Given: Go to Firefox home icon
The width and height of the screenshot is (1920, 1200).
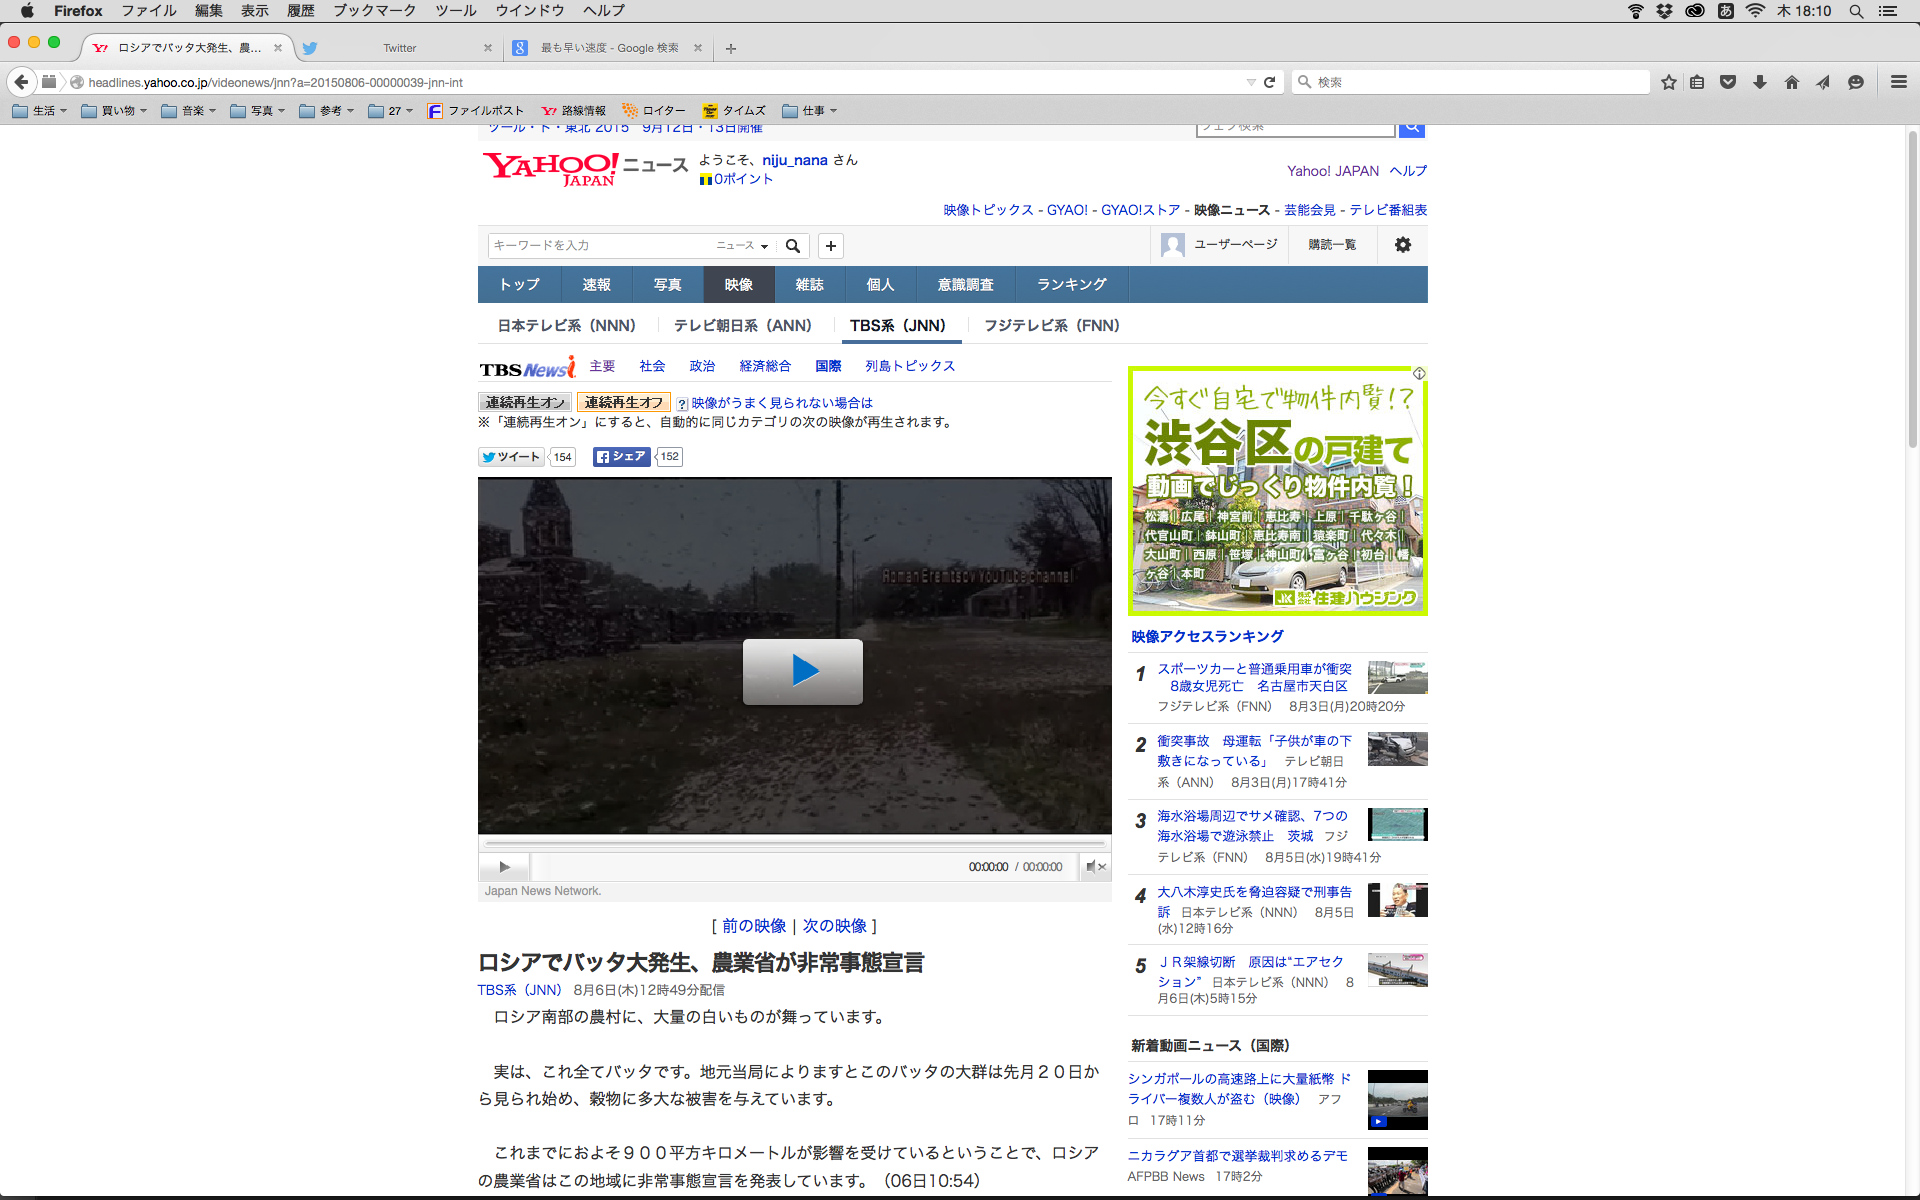Looking at the screenshot, I should pyautogui.click(x=1791, y=82).
